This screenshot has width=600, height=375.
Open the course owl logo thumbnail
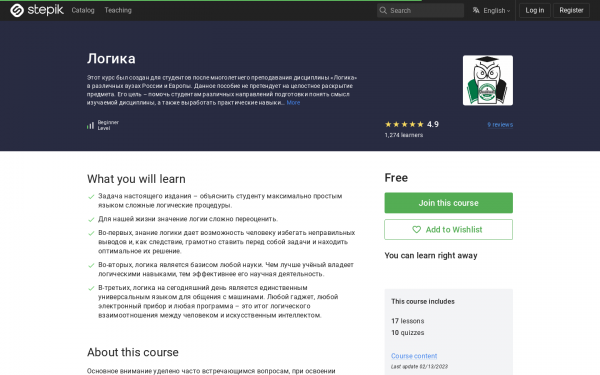488,80
